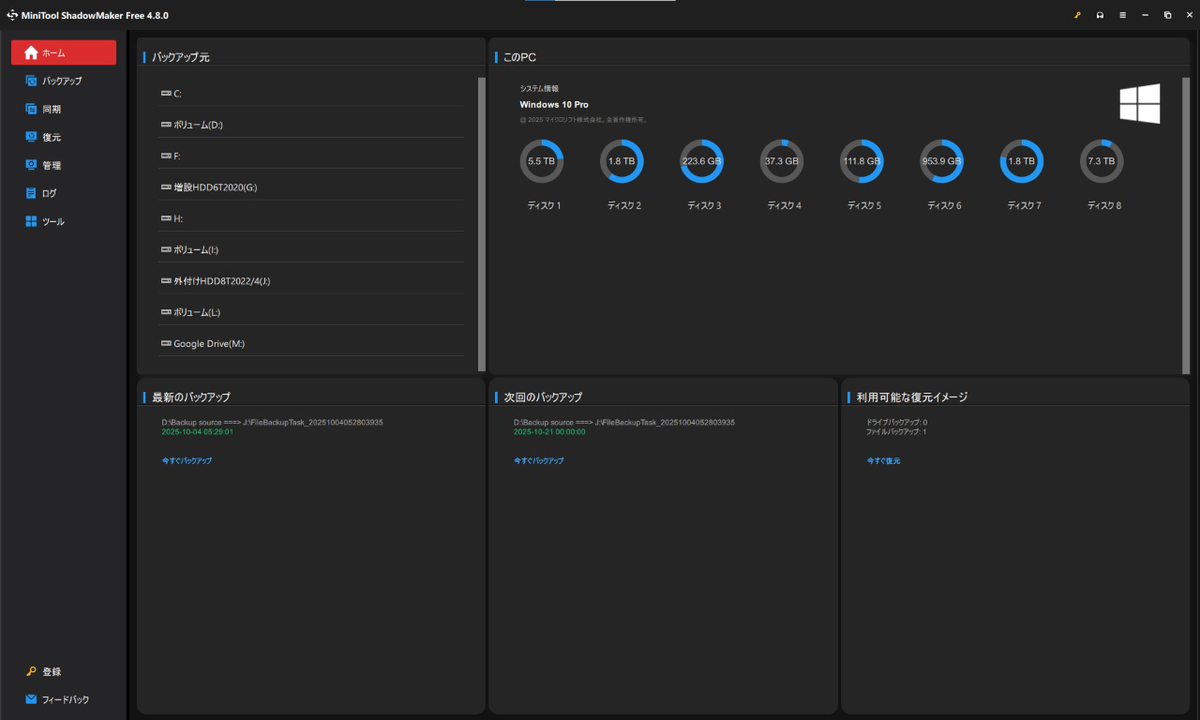Select the disk ring showing 953.9 GB (ディスク 6)
Viewport: 1200px width, 720px height.
pos(941,161)
